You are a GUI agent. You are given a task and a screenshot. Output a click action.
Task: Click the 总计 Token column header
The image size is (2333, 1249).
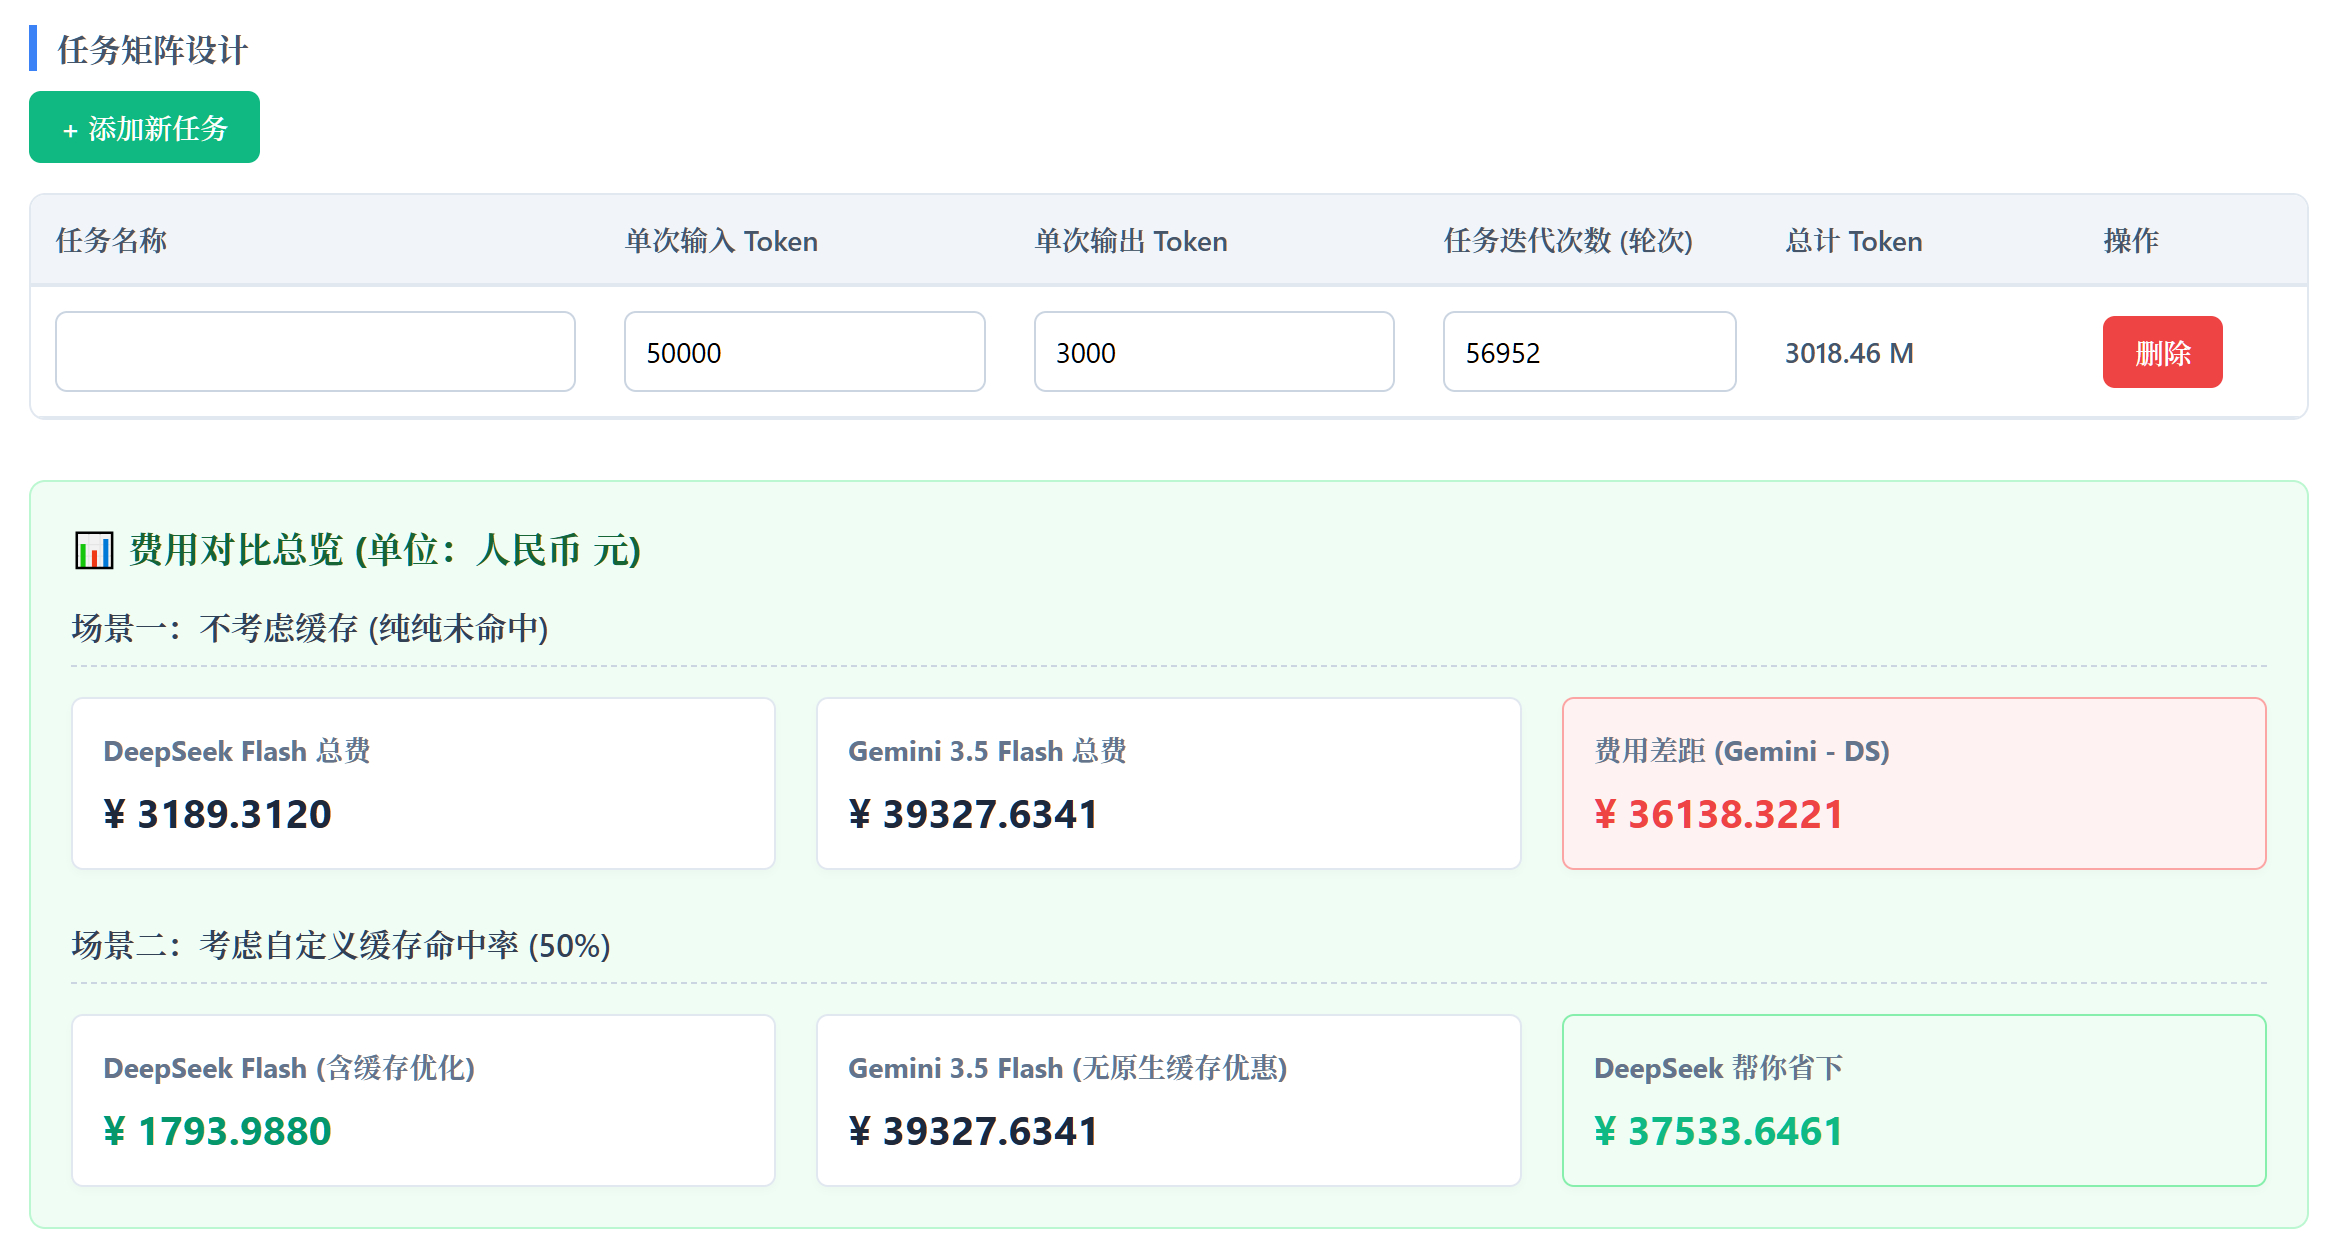[x=1854, y=241]
